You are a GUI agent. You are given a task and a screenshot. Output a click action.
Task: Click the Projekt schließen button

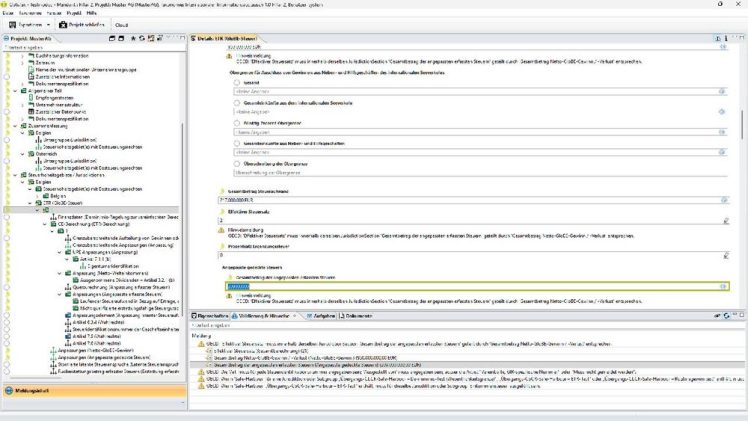point(82,25)
